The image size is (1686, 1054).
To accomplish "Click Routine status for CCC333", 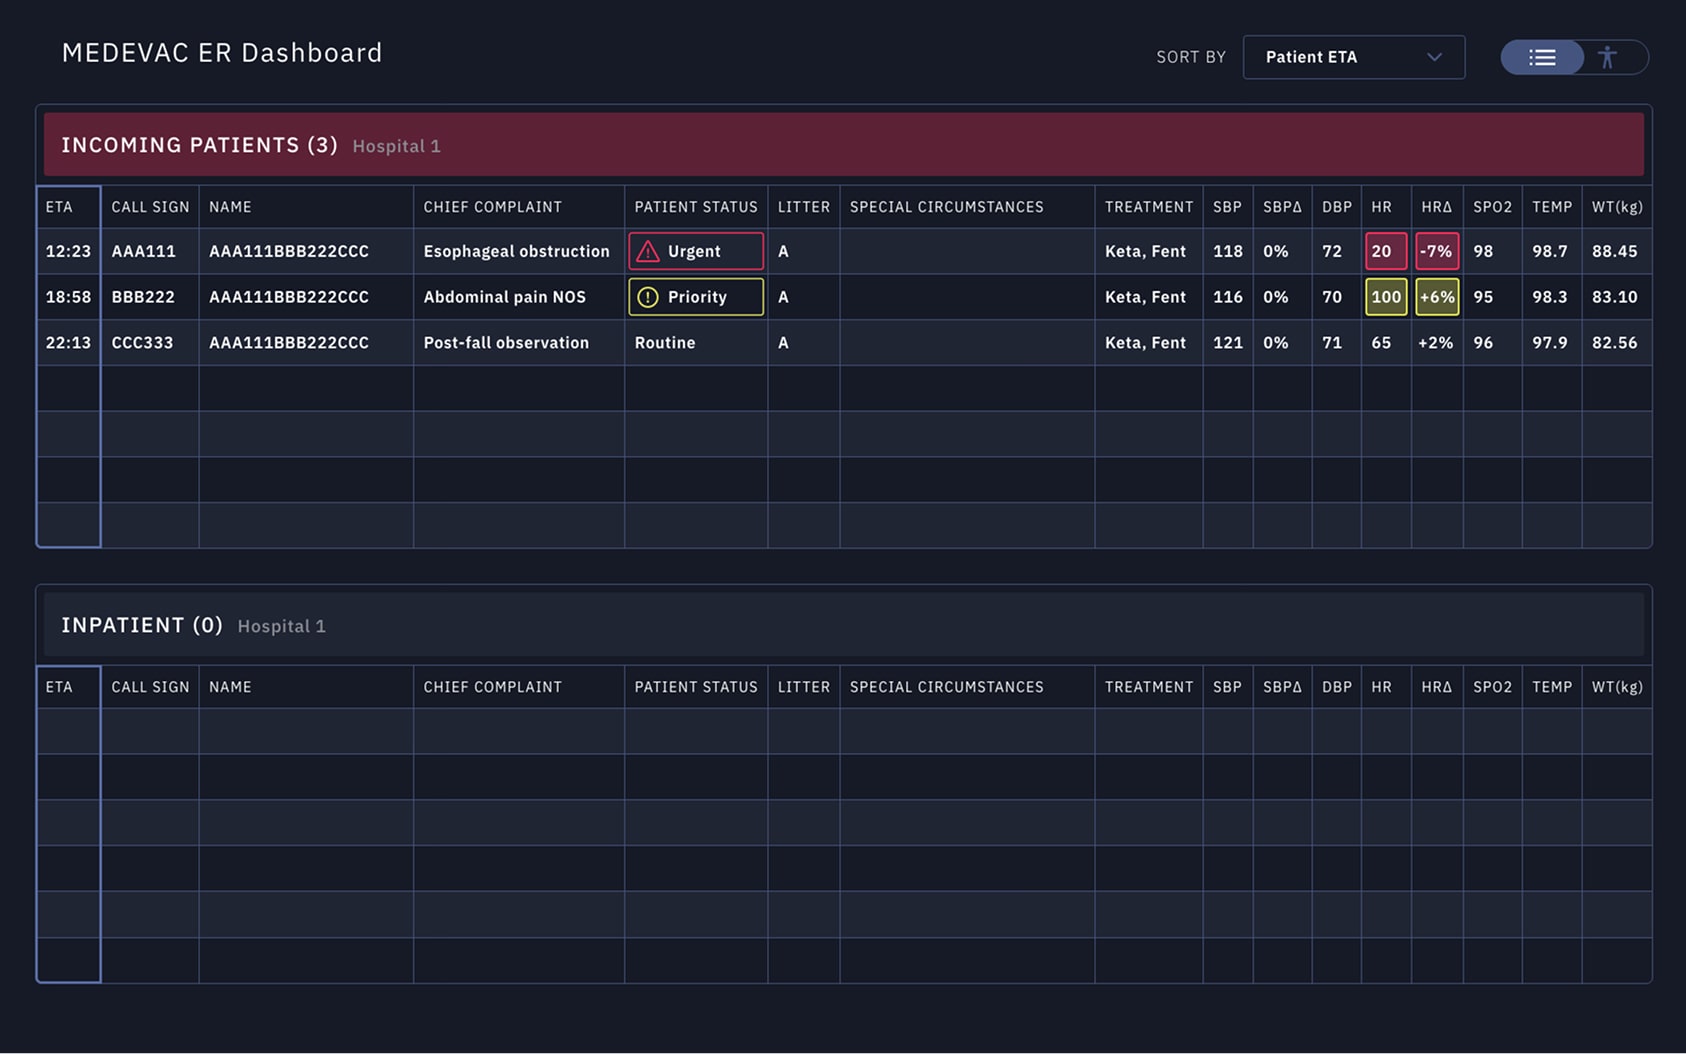I will tap(665, 343).
